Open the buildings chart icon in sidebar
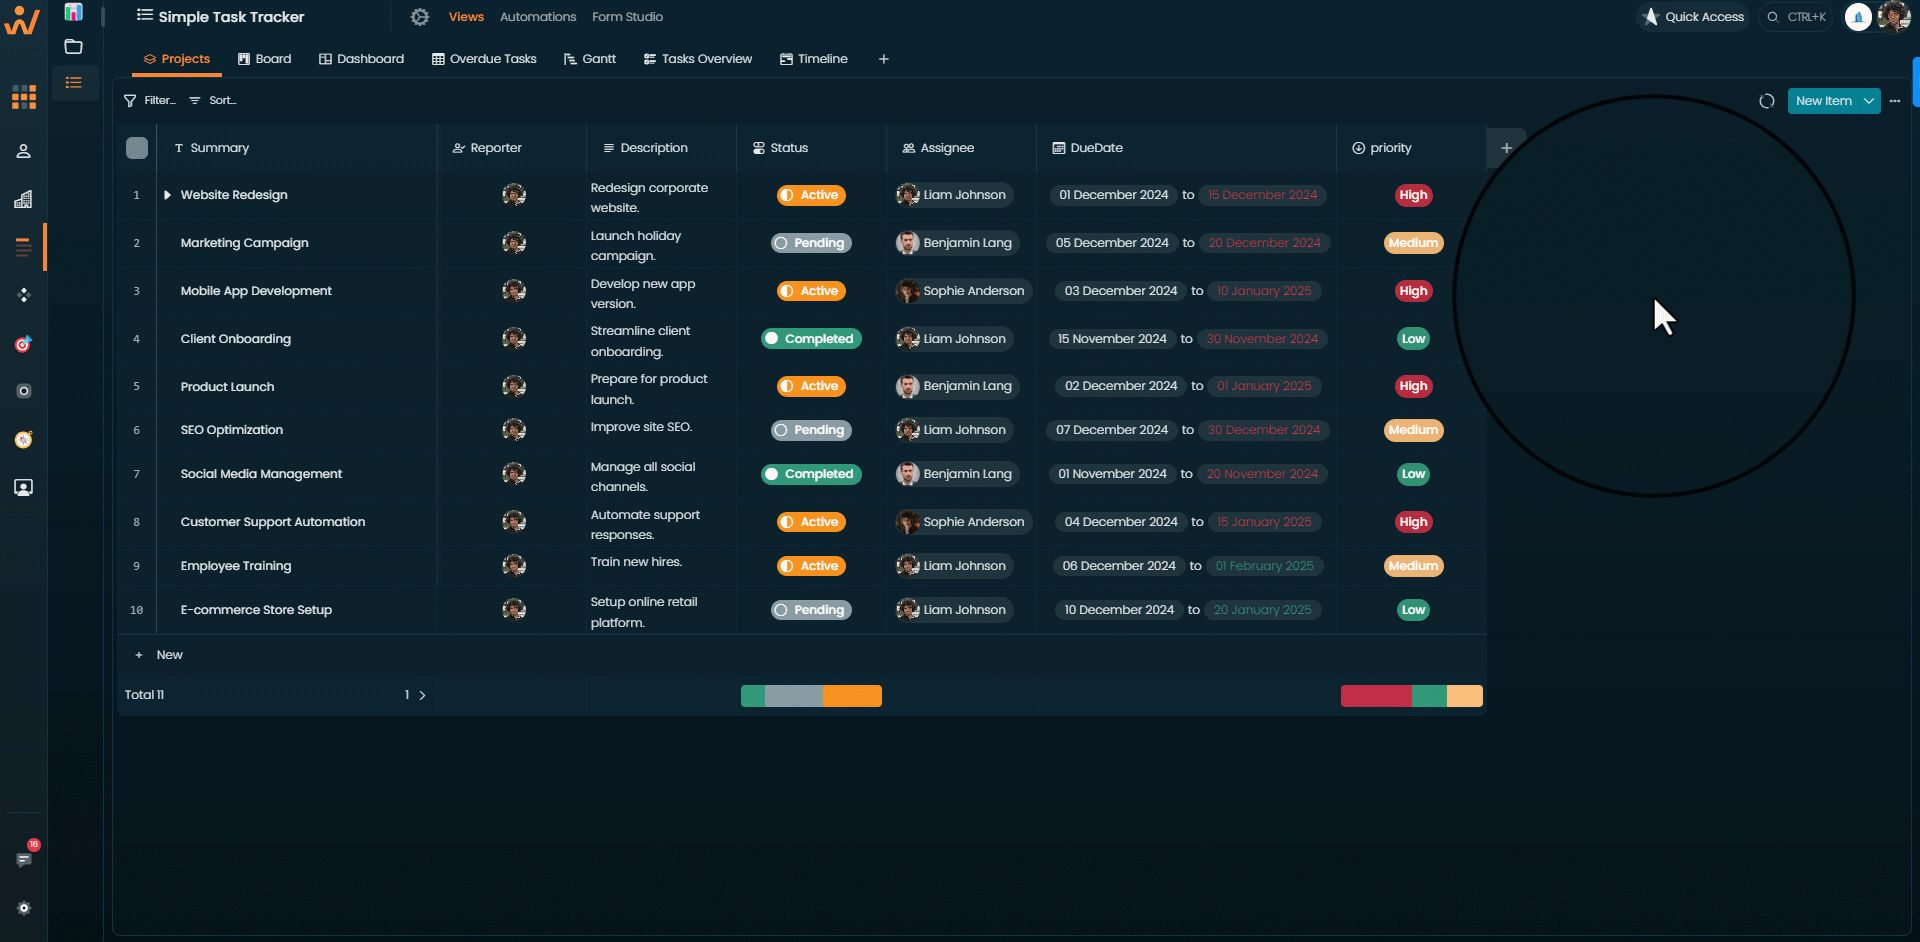The image size is (1920, 942). coord(24,199)
